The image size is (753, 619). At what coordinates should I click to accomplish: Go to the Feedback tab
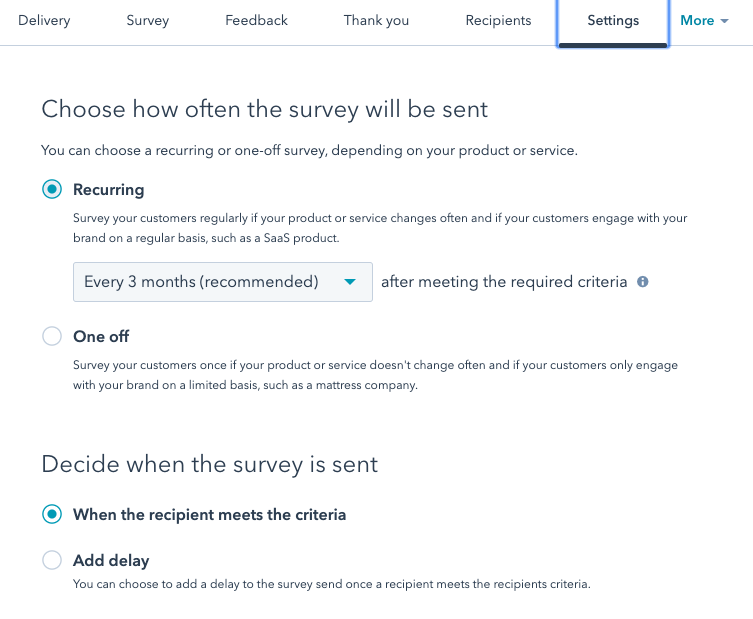tap(256, 21)
